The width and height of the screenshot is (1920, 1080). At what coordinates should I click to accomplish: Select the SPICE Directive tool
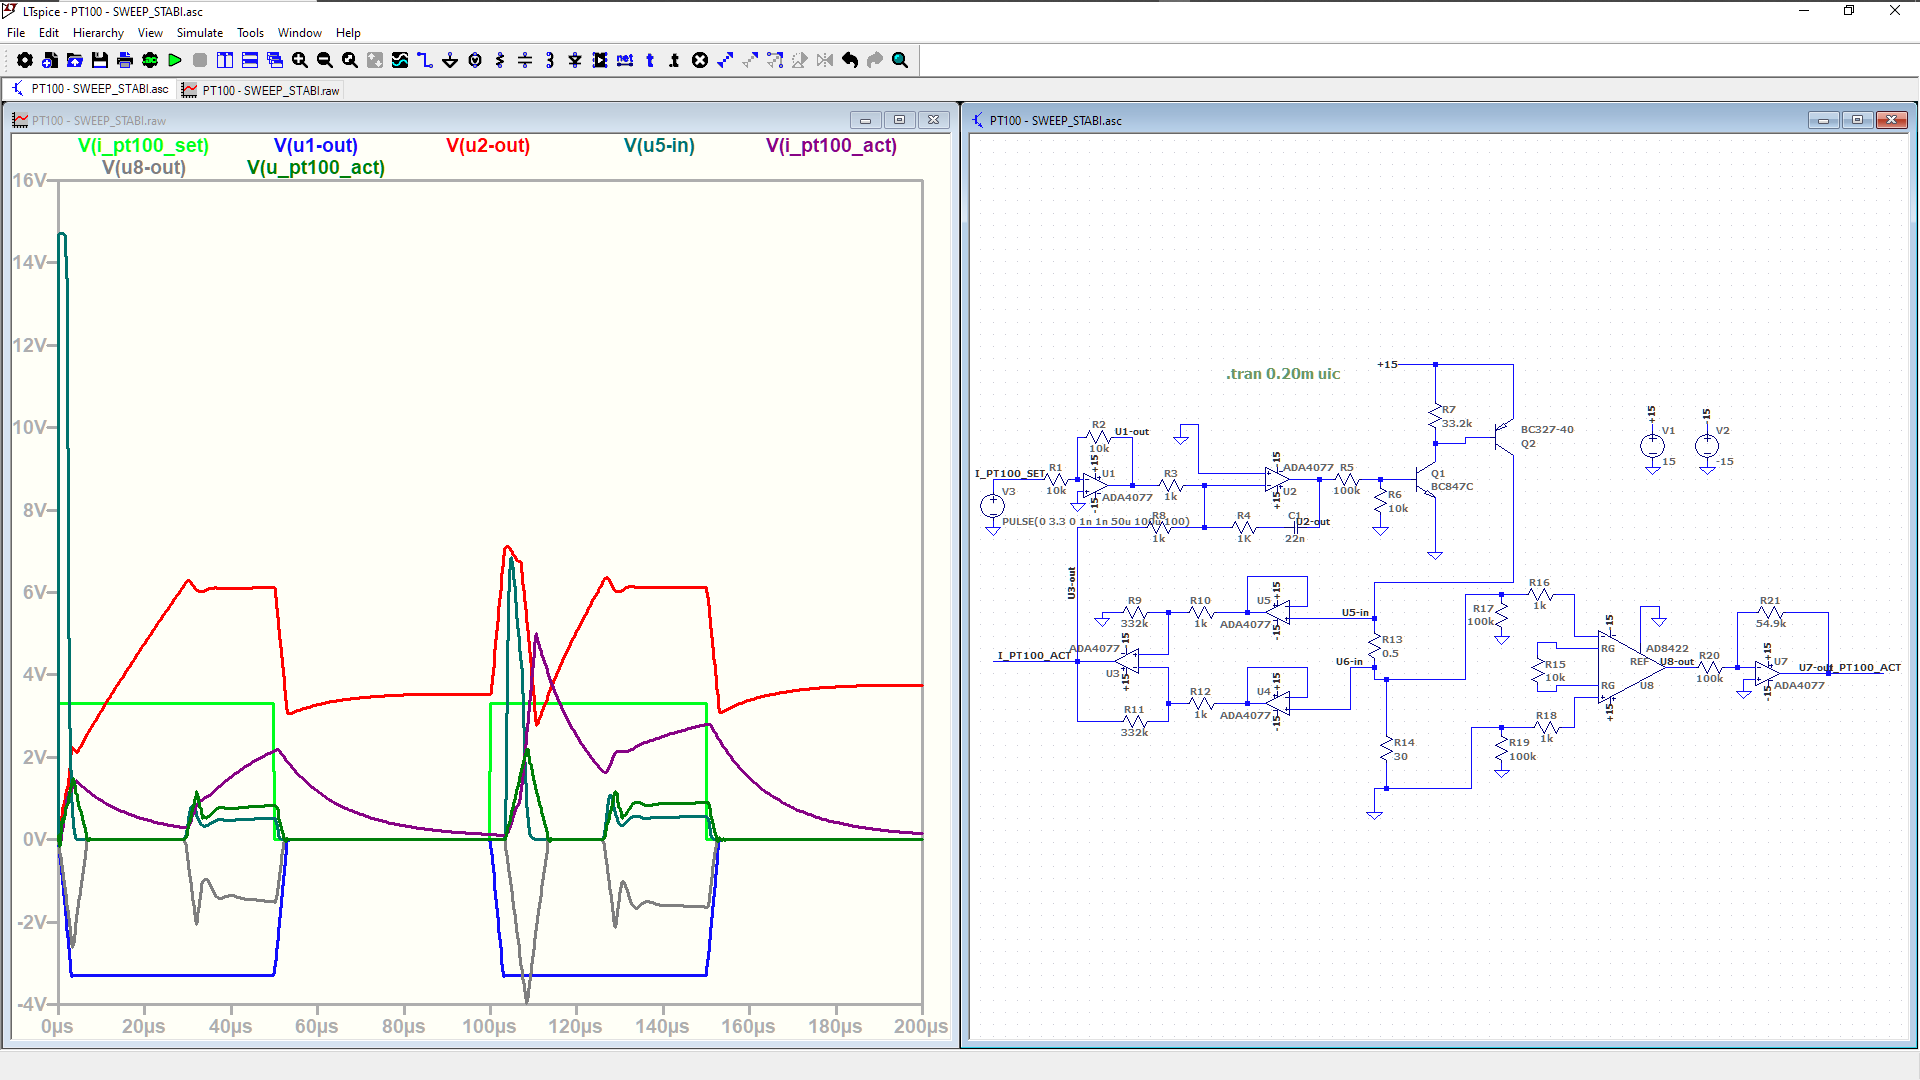675,60
